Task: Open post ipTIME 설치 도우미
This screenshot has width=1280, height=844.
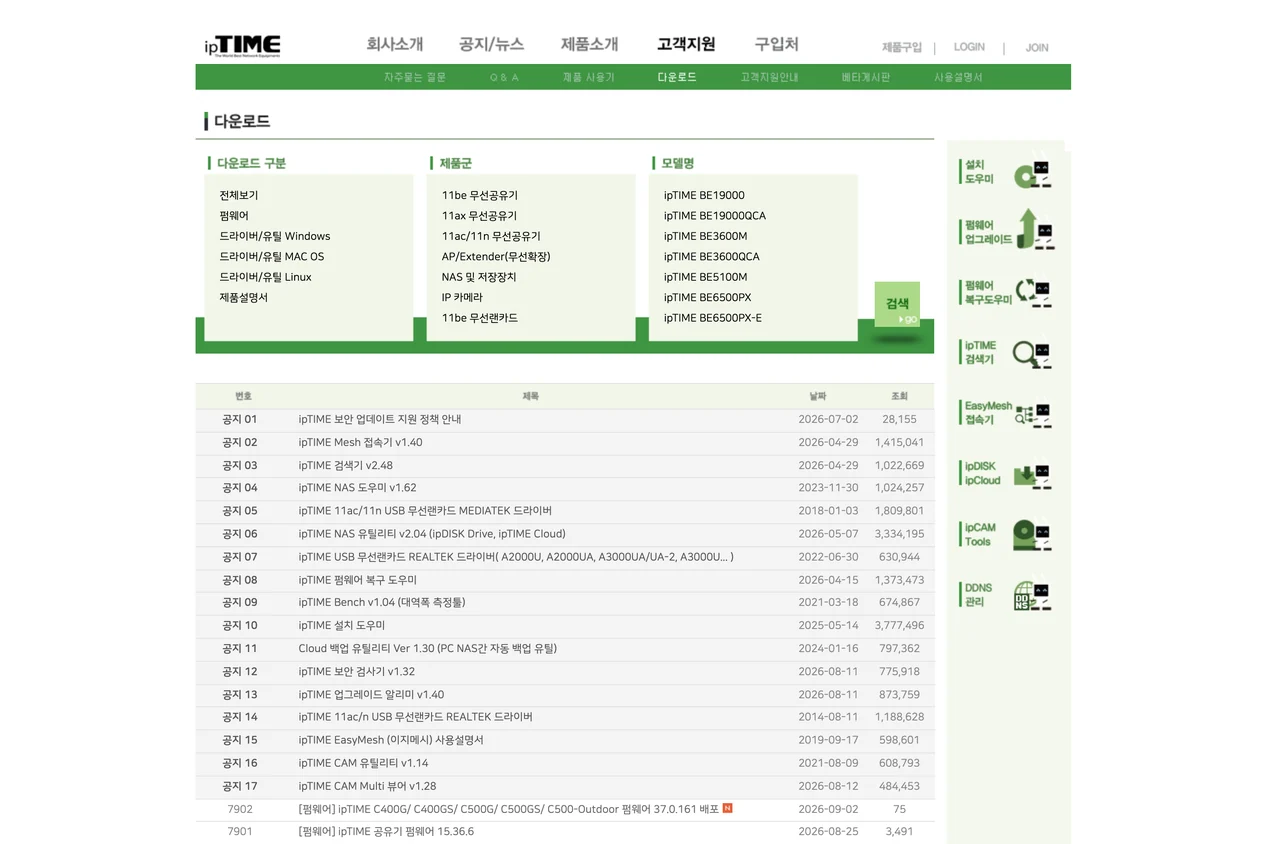Action: [x=341, y=626]
